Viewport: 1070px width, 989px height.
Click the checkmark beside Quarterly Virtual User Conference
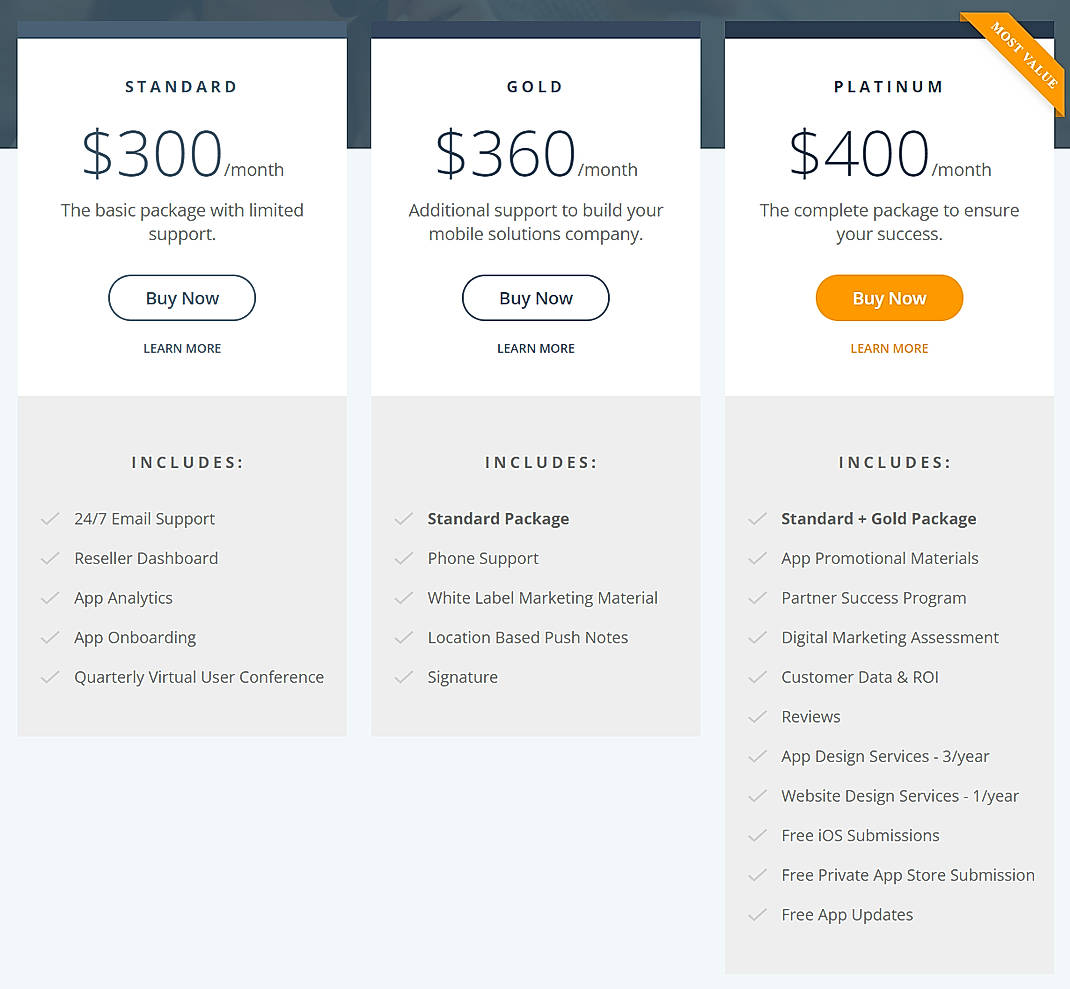point(50,677)
